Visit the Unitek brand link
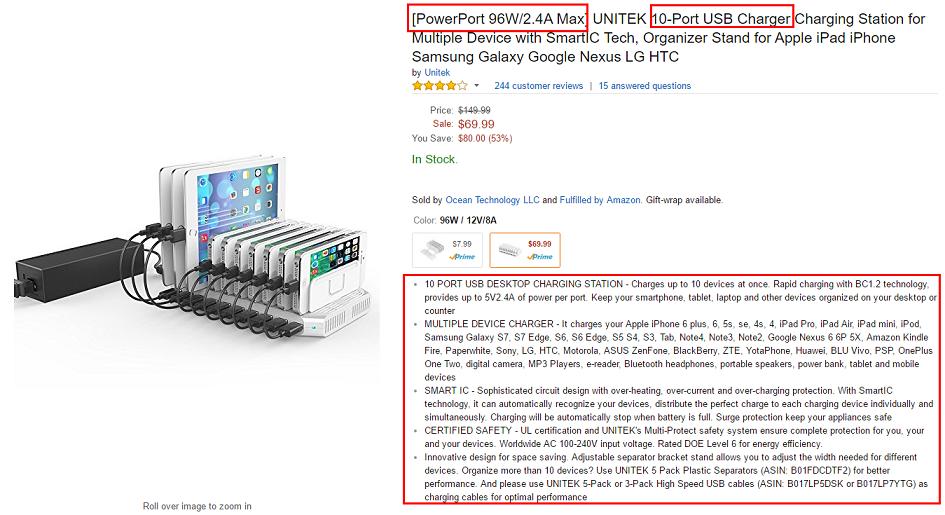Screen dimensions: 945x515 click(x=437, y=72)
